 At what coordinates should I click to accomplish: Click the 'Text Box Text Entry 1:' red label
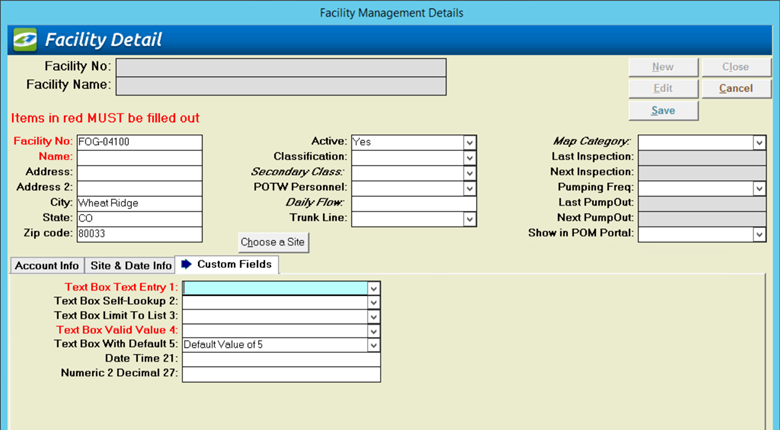click(x=121, y=287)
